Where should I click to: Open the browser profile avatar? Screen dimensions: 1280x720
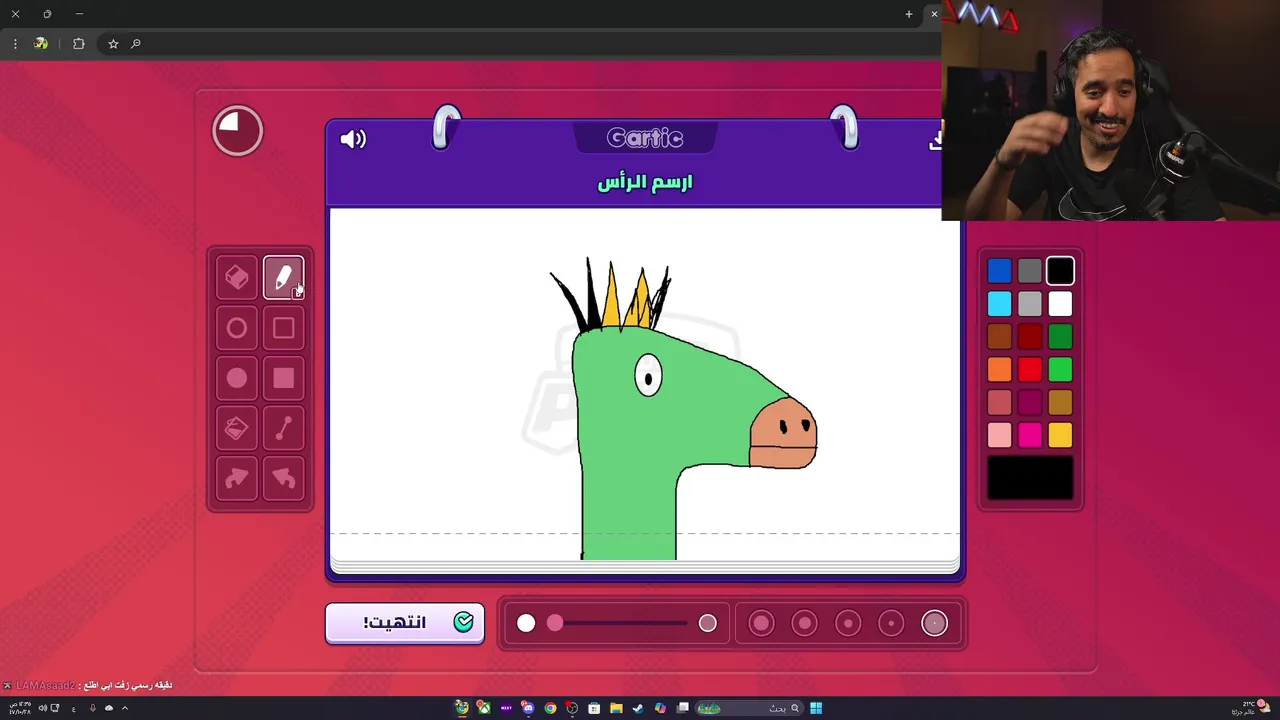click(x=41, y=44)
